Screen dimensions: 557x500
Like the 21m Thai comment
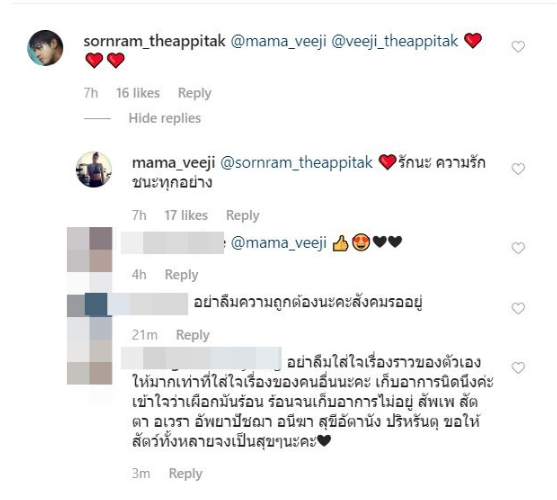coord(518,308)
